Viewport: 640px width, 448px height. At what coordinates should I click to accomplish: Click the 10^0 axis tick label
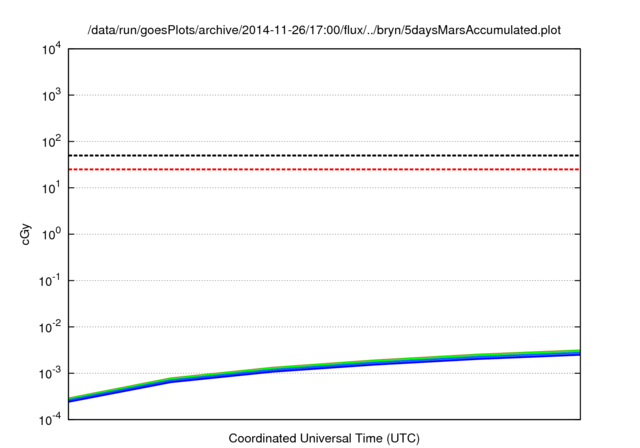pyautogui.click(x=51, y=235)
